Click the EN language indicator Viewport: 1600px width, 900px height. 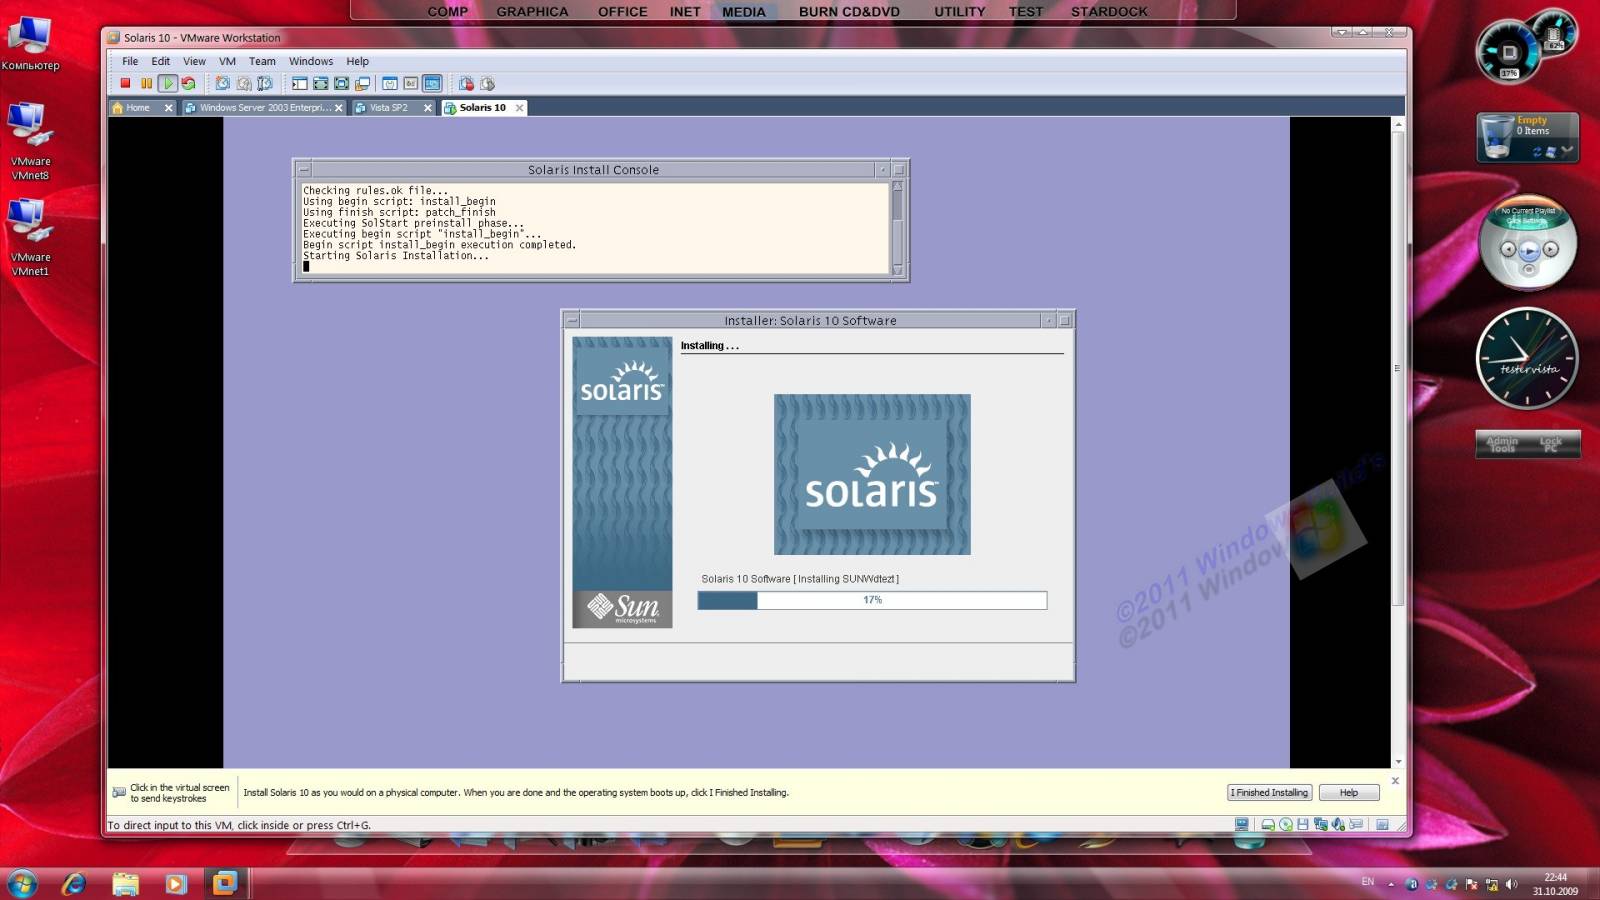(x=1368, y=882)
